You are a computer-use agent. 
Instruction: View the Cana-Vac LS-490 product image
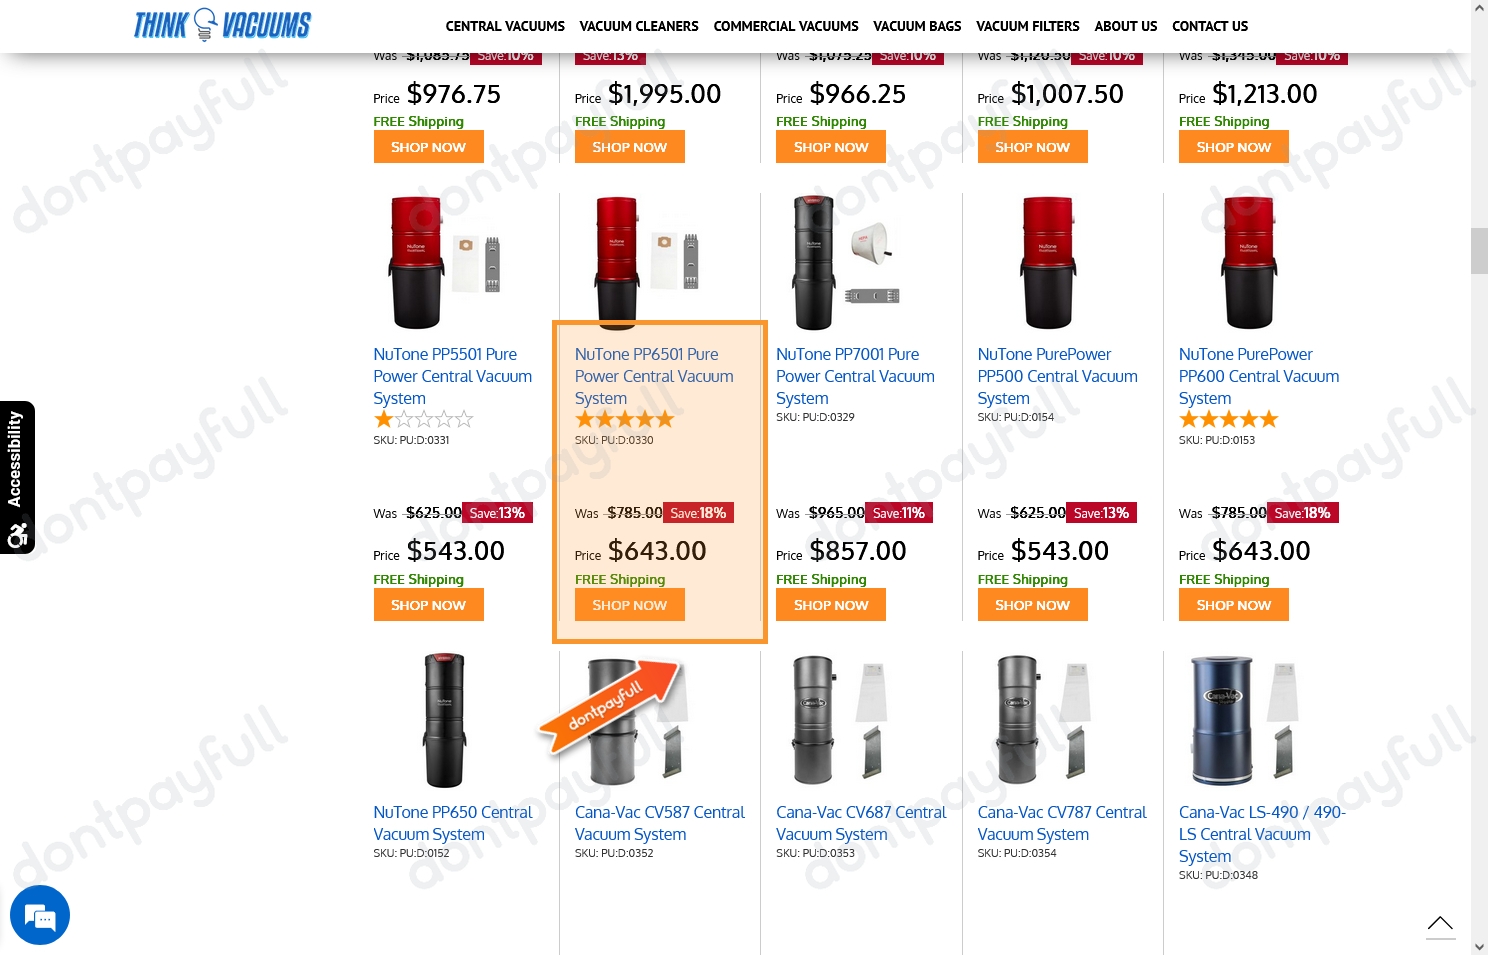pyautogui.click(x=1244, y=720)
